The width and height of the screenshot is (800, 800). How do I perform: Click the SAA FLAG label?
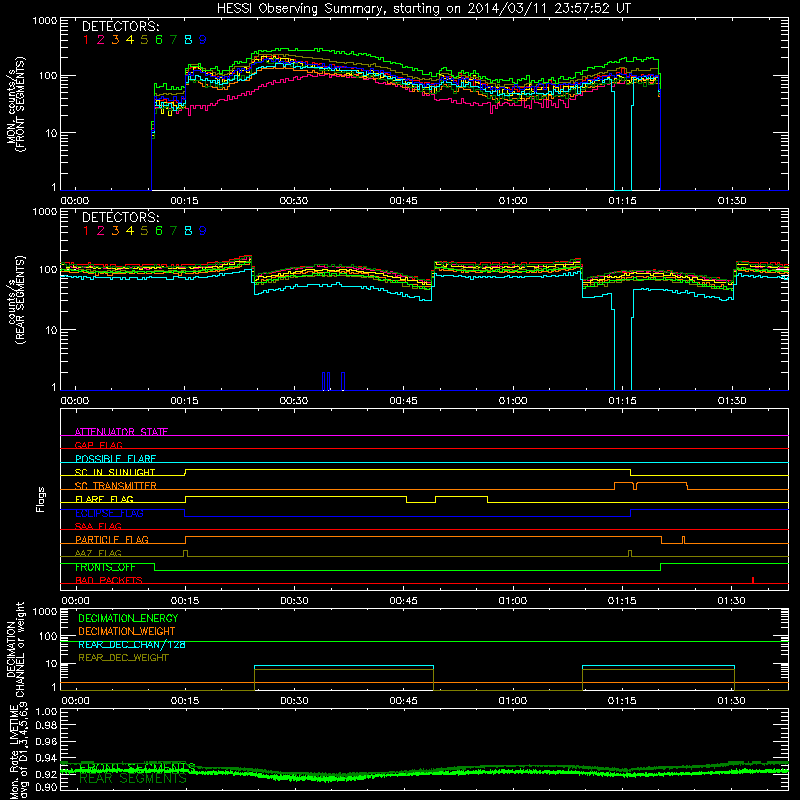pos(98,527)
